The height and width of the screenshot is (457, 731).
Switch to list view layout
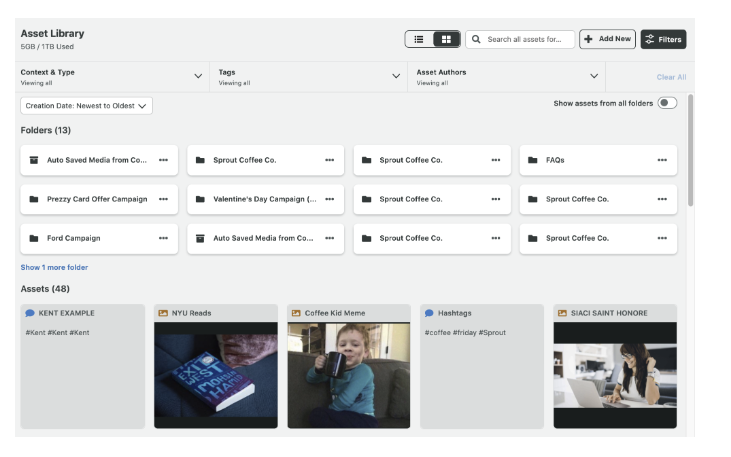[419, 39]
